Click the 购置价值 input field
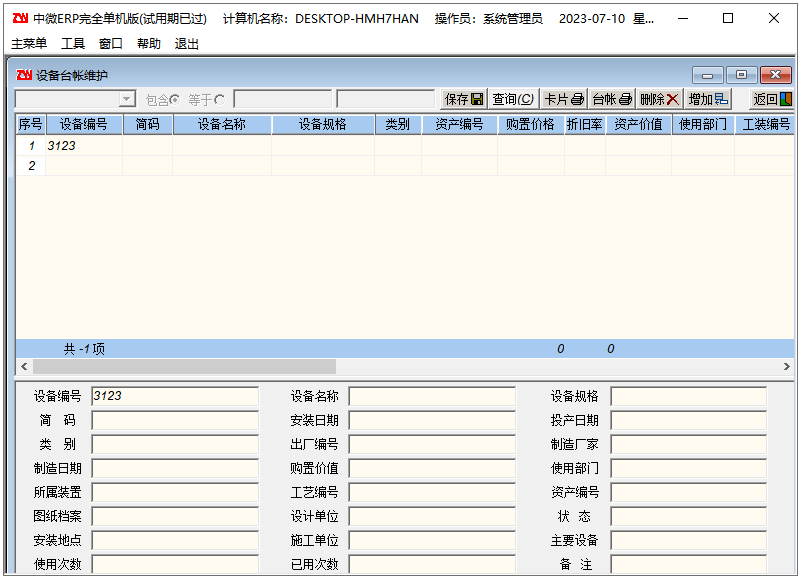 [432, 468]
